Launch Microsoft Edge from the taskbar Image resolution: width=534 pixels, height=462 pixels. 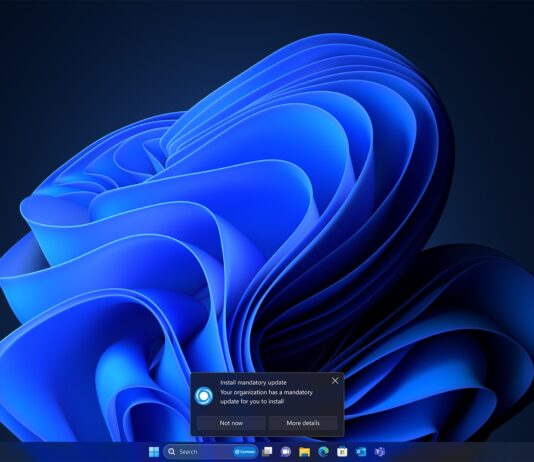(323, 452)
